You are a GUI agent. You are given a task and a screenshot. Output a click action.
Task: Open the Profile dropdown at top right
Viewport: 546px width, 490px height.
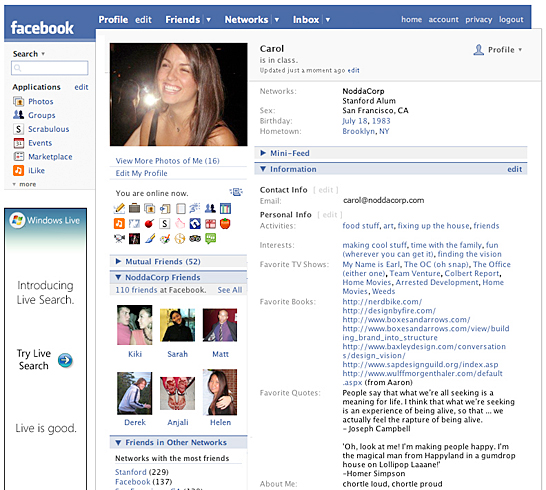498,50
